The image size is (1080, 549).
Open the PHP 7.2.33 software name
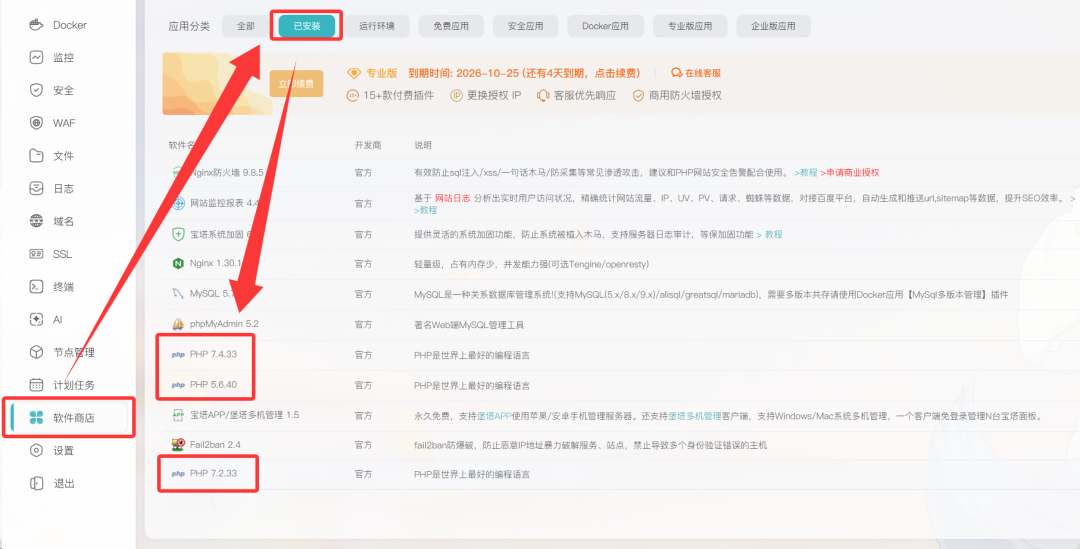coord(214,474)
